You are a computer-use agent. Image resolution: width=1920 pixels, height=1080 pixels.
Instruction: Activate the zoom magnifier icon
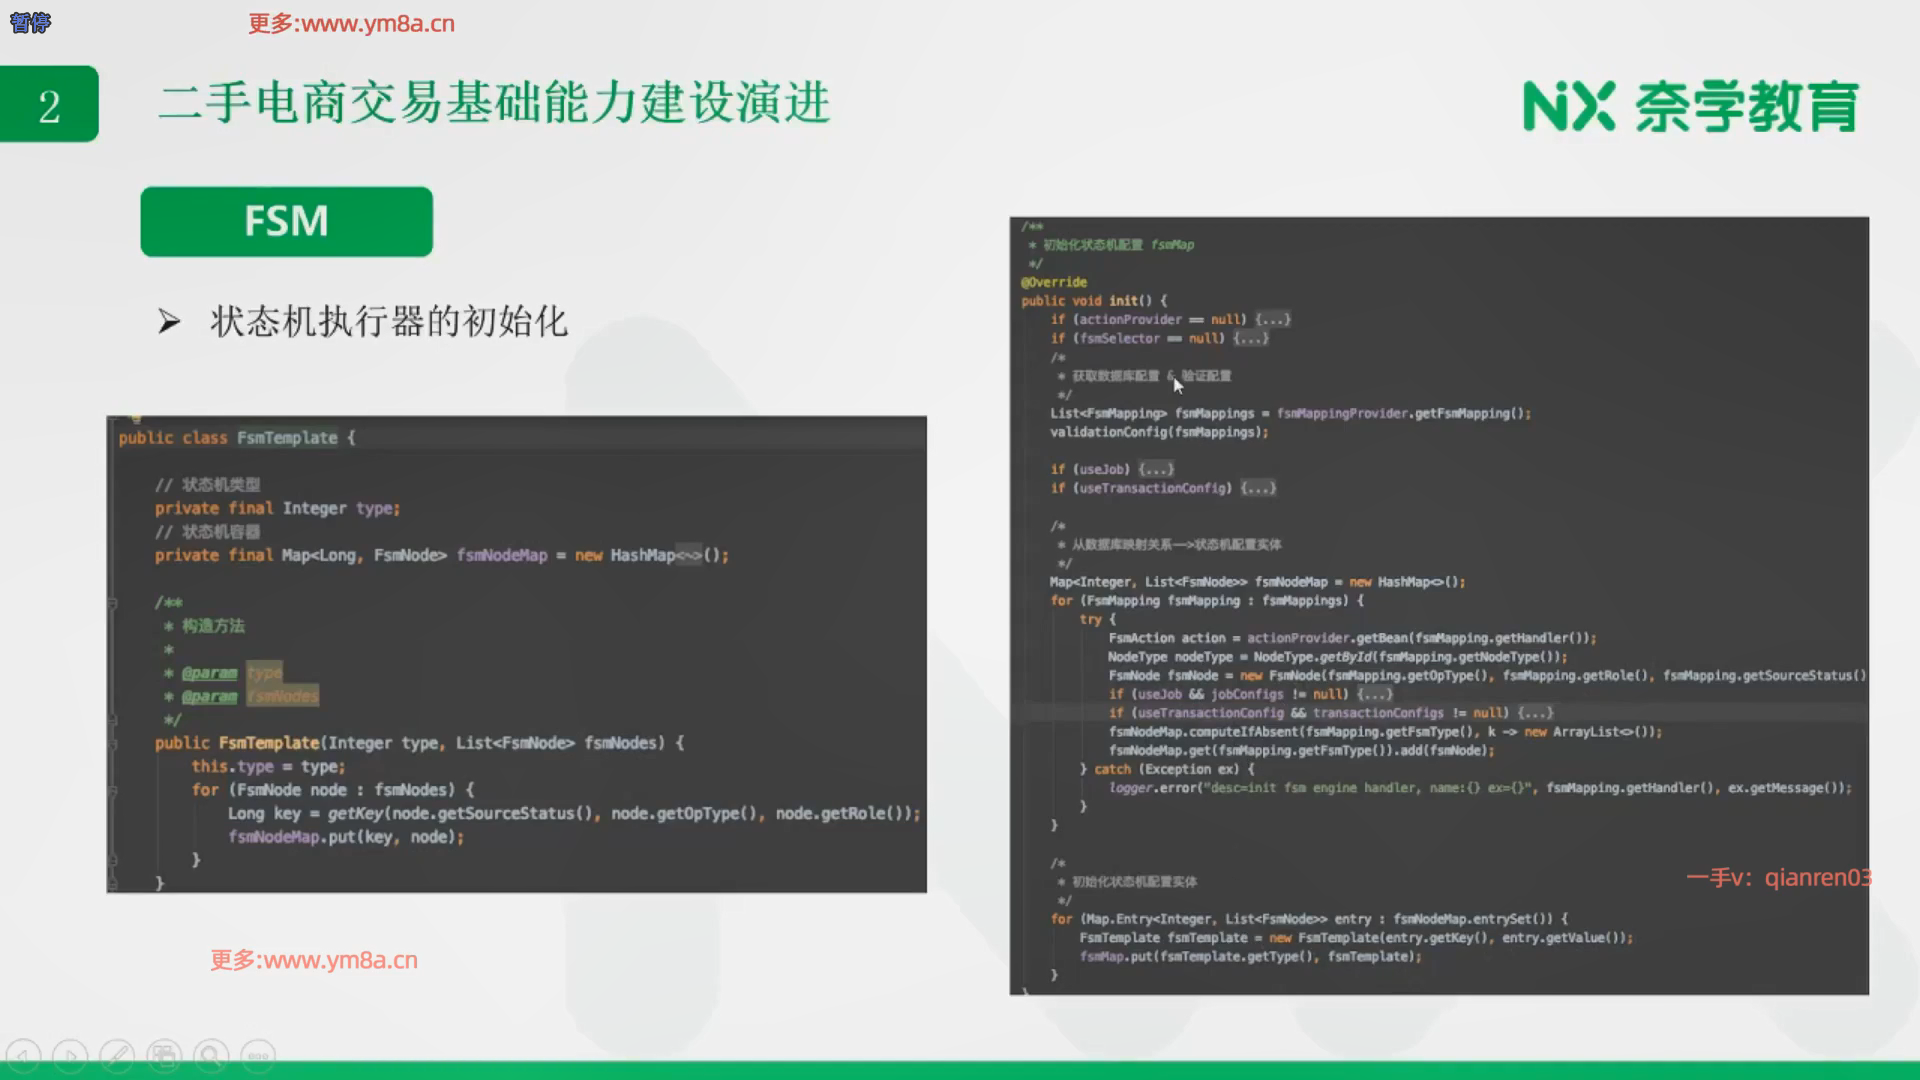[x=211, y=1056]
